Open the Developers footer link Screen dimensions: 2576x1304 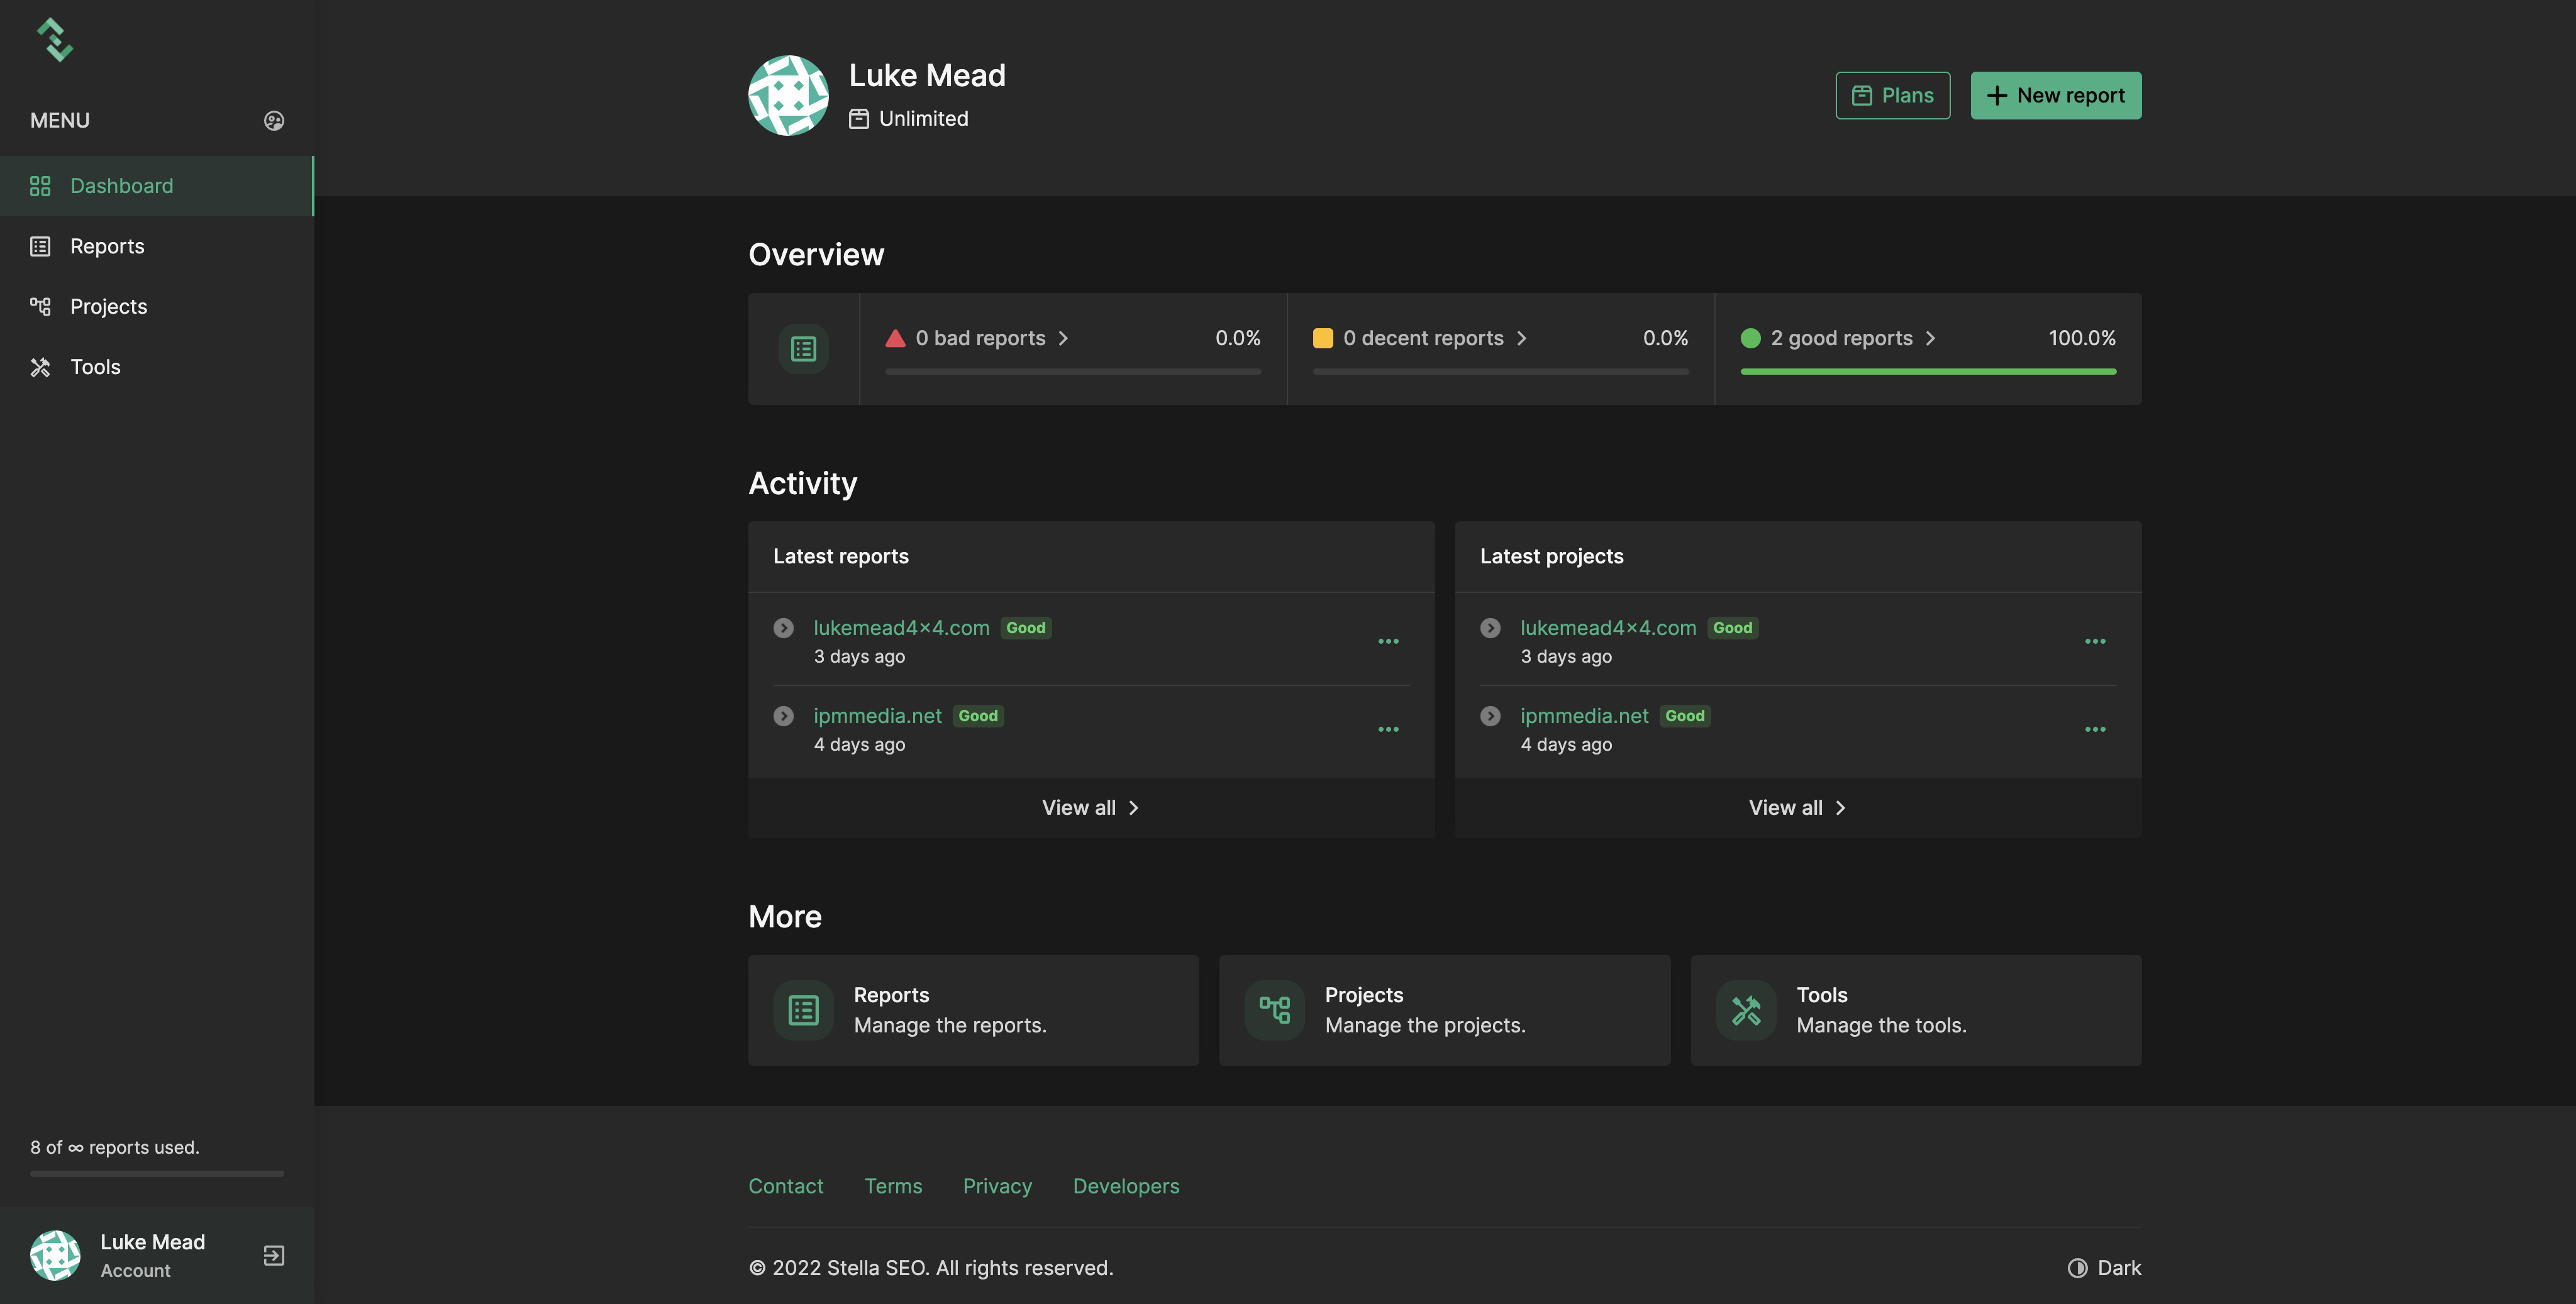tap(1125, 1186)
